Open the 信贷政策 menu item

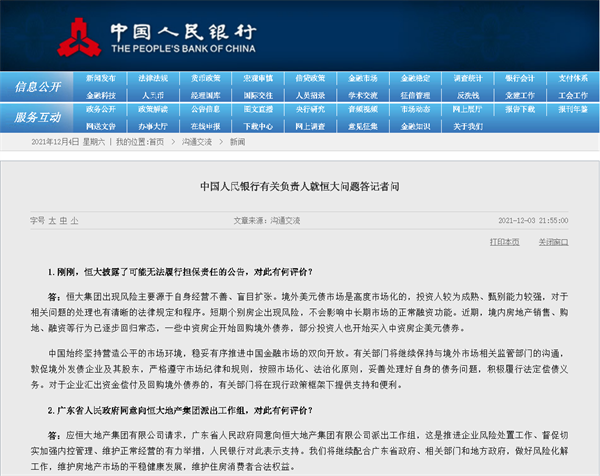click(310, 78)
